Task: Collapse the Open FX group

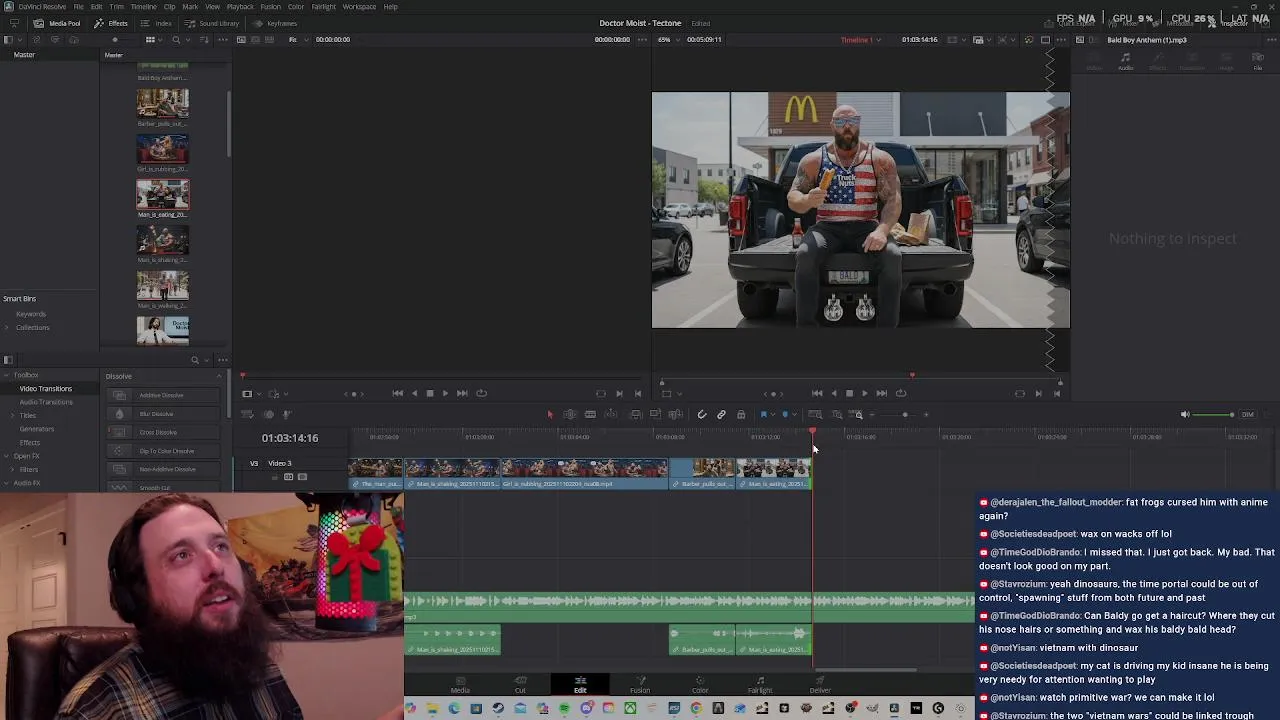Action: (x=6, y=456)
